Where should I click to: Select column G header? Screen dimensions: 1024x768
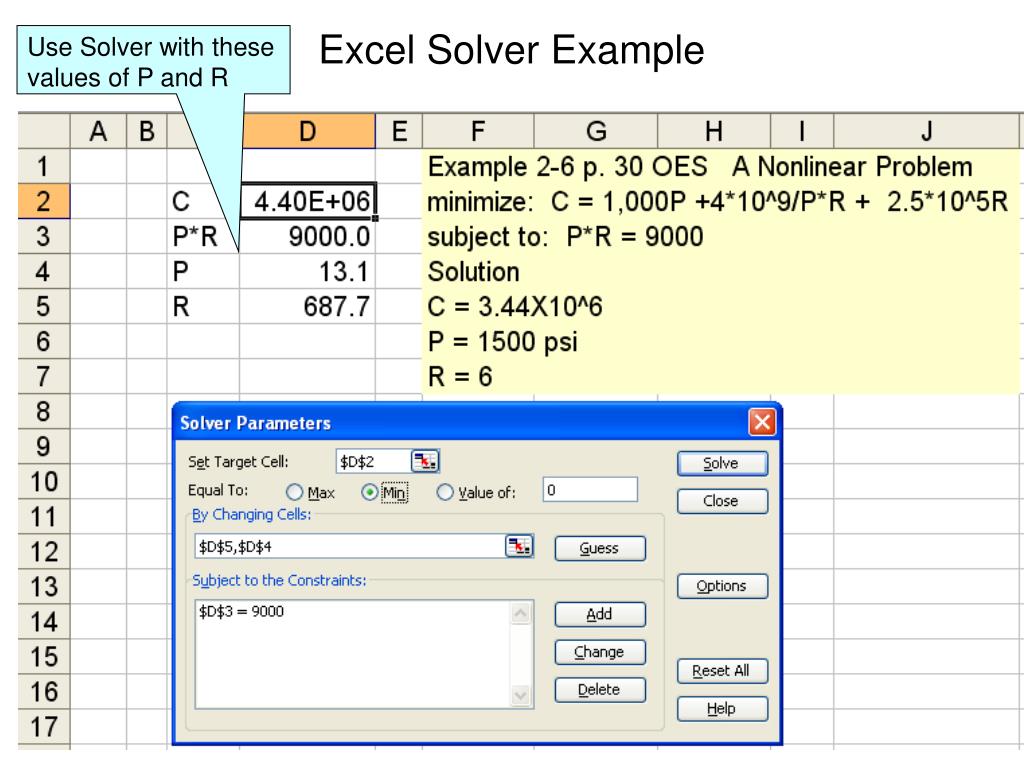[596, 131]
